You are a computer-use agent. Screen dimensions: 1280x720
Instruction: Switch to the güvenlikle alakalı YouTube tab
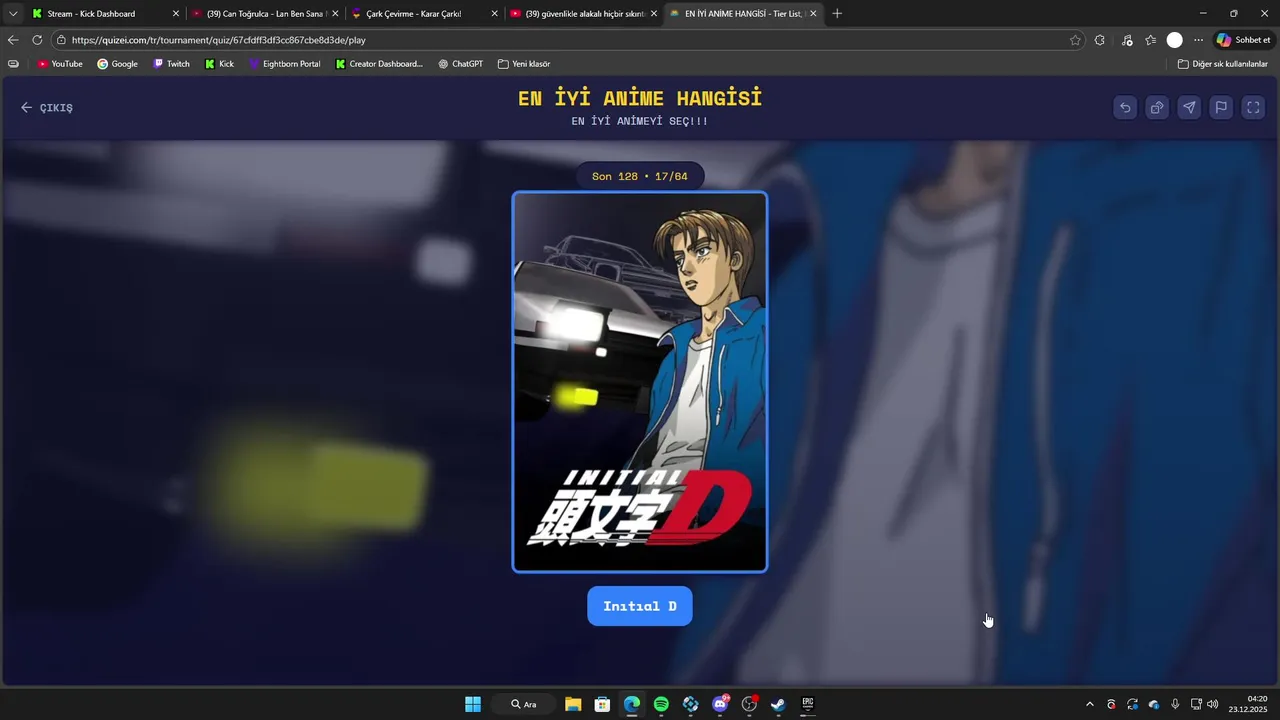(583, 14)
